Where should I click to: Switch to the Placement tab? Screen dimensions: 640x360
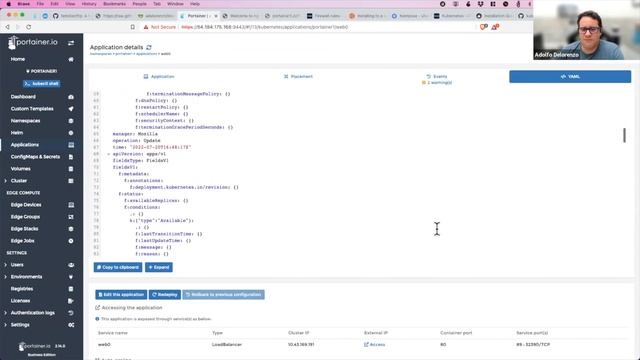pos(298,77)
